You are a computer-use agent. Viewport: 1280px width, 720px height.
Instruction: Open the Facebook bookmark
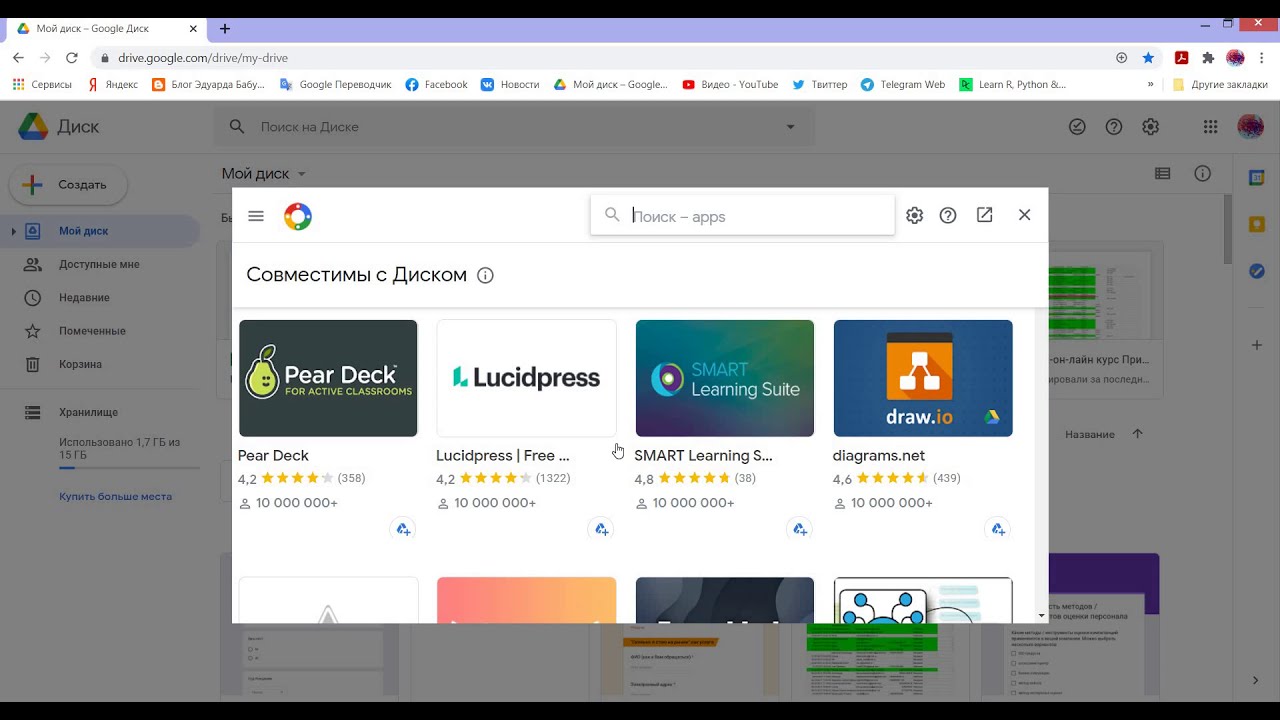tap(436, 85)
